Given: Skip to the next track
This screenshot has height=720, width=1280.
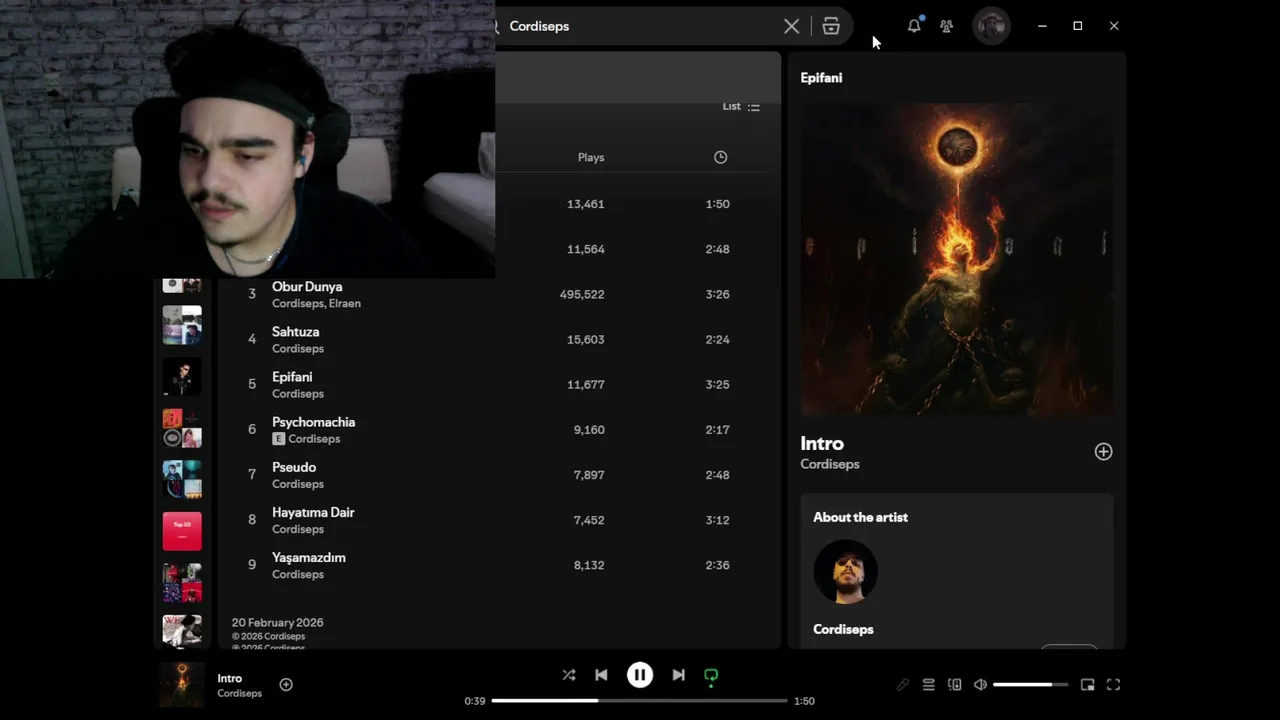Looking at the screenshot, I should pos(678,675).
